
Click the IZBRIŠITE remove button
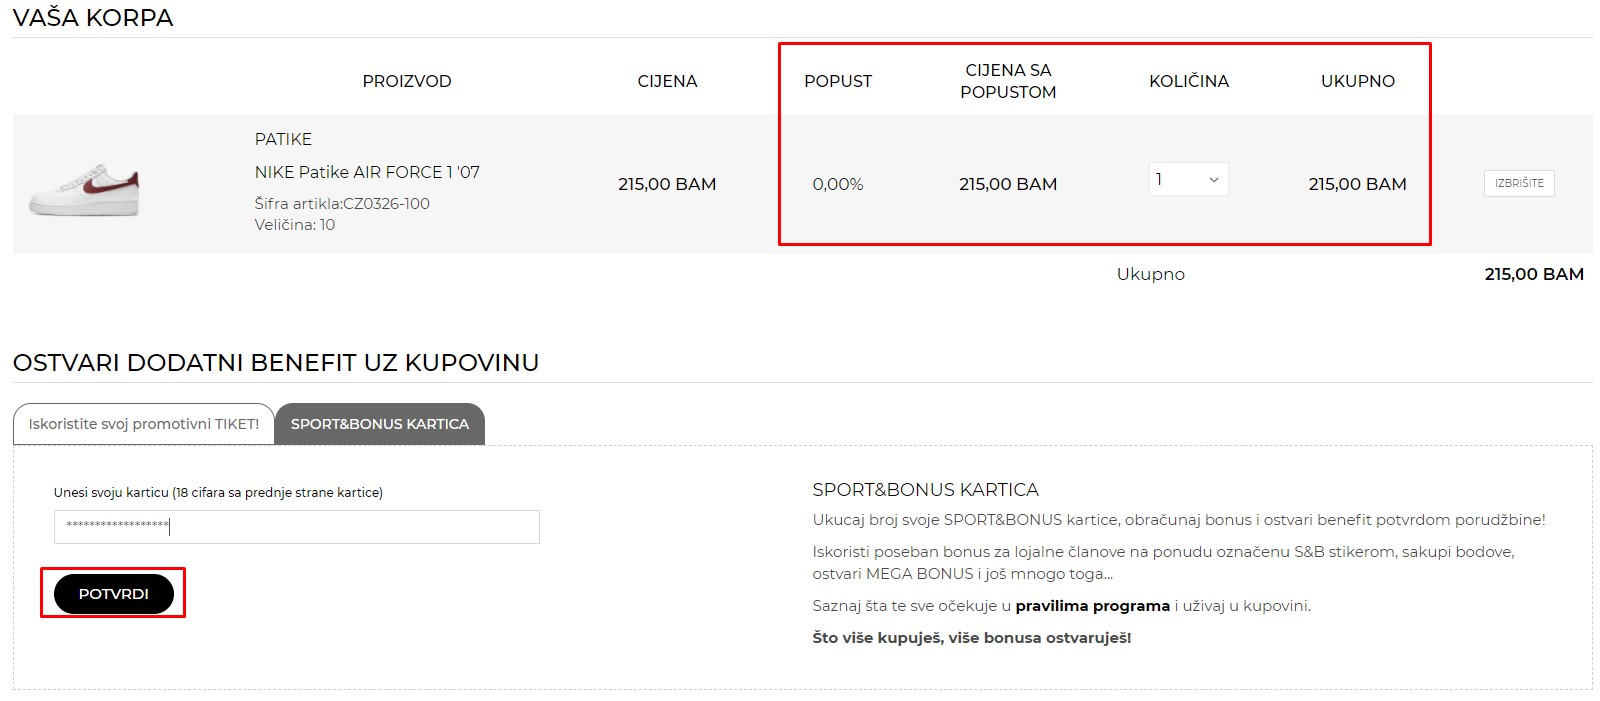click(1519, 183)
